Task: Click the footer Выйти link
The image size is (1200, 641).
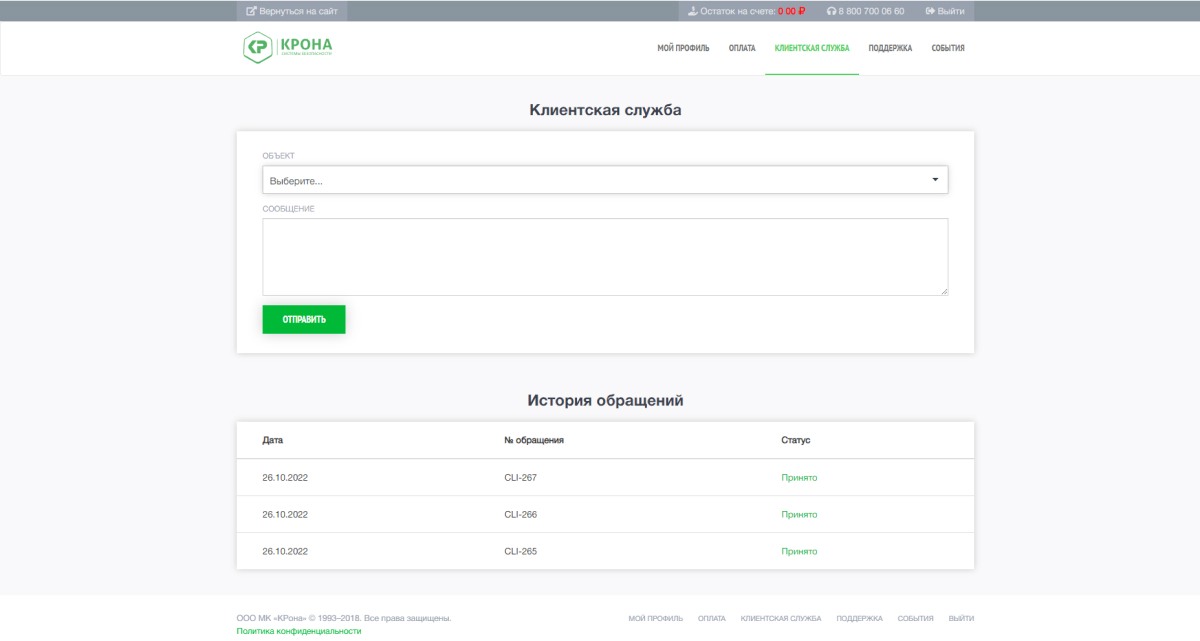Action: tap(961, 618)
